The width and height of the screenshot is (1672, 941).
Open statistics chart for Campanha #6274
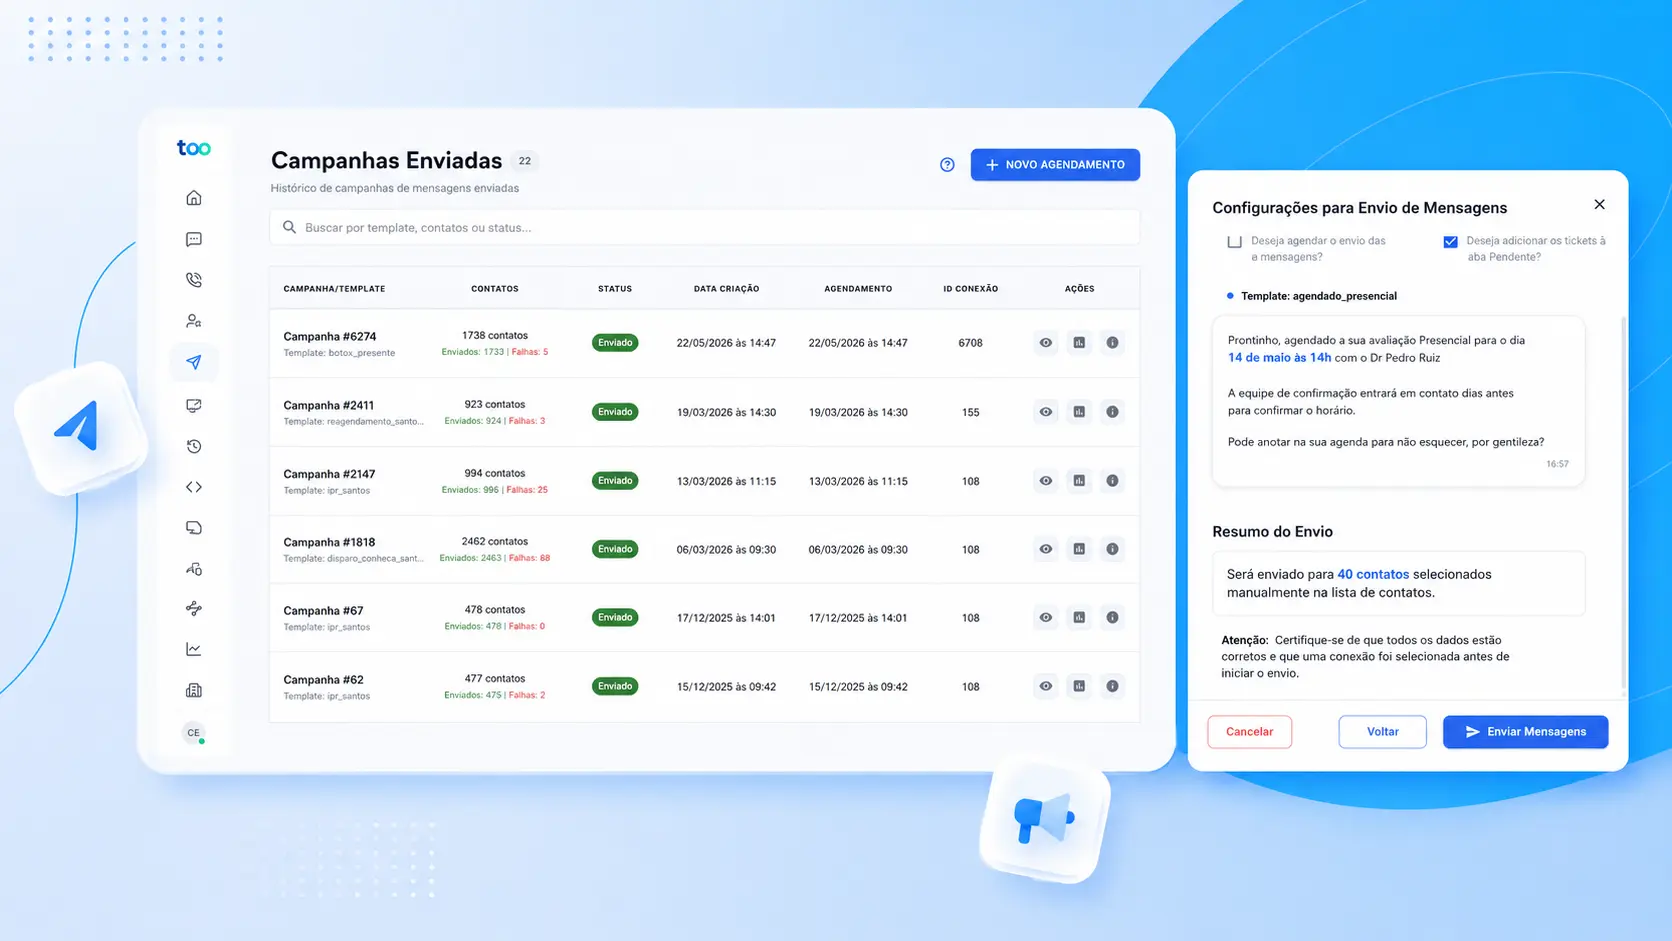[x=1079, y=343]
